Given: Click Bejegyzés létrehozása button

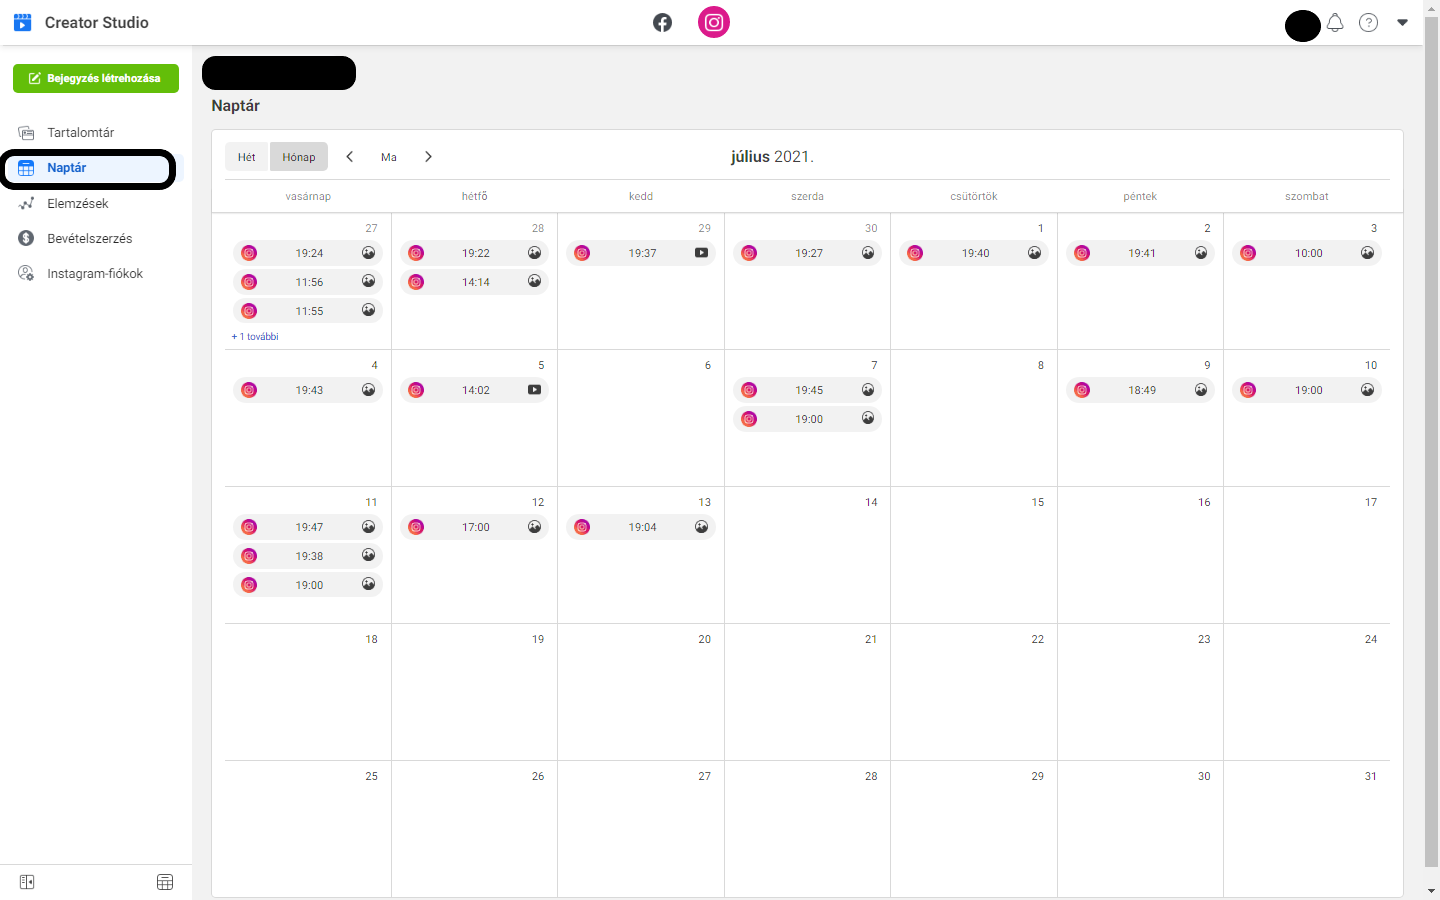Looking at the screenshot, I should pyautogui.click(x=96, y=78).
